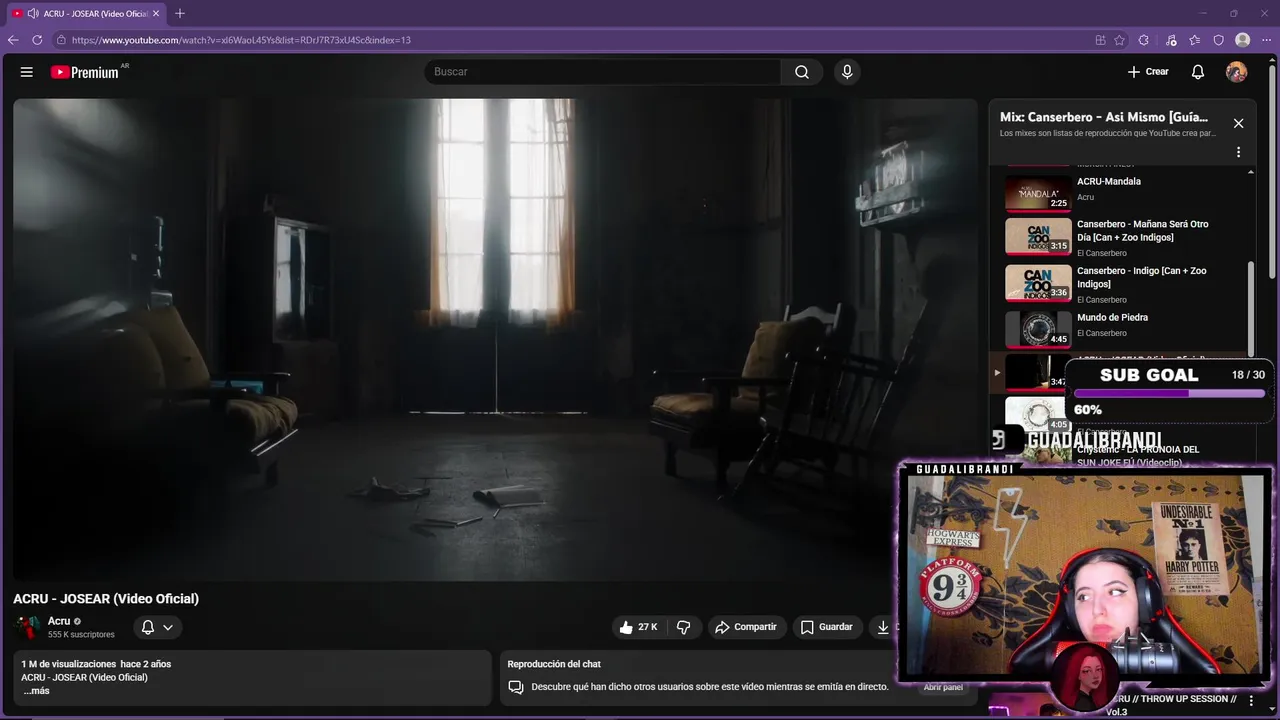This screenshot has height=720, width=1280.
Task: Expand the description with ...más
Action: click(36, 691)
